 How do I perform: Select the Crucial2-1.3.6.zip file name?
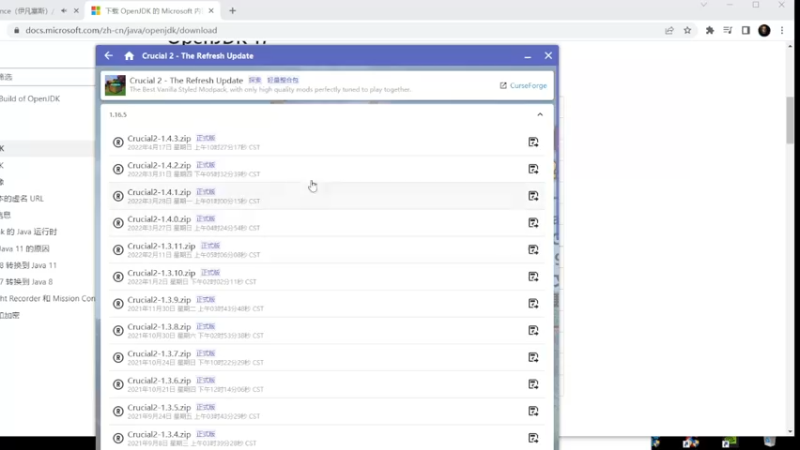tap(159, 381)
